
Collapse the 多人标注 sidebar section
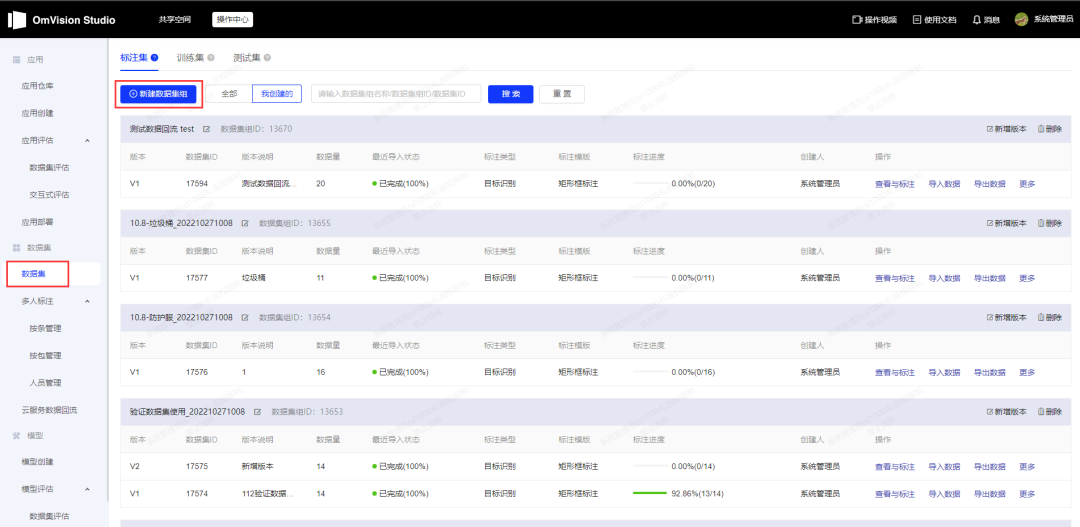pyautogui.click(x=87, y=301)
